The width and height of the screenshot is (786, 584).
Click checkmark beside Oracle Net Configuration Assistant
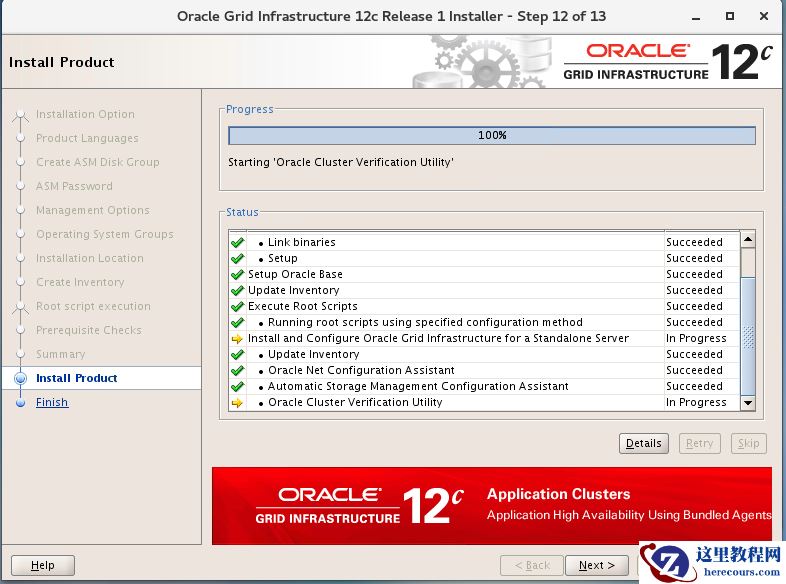(238, 371)
